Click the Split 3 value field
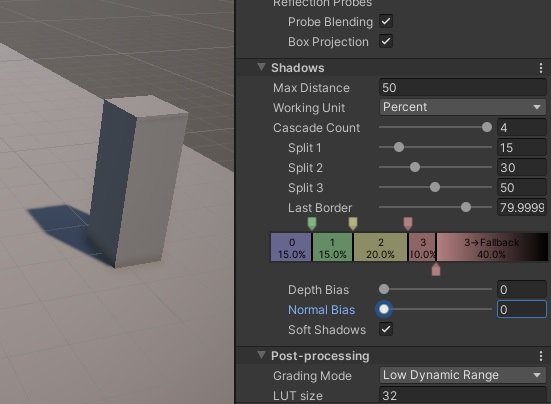 point(522,188)
